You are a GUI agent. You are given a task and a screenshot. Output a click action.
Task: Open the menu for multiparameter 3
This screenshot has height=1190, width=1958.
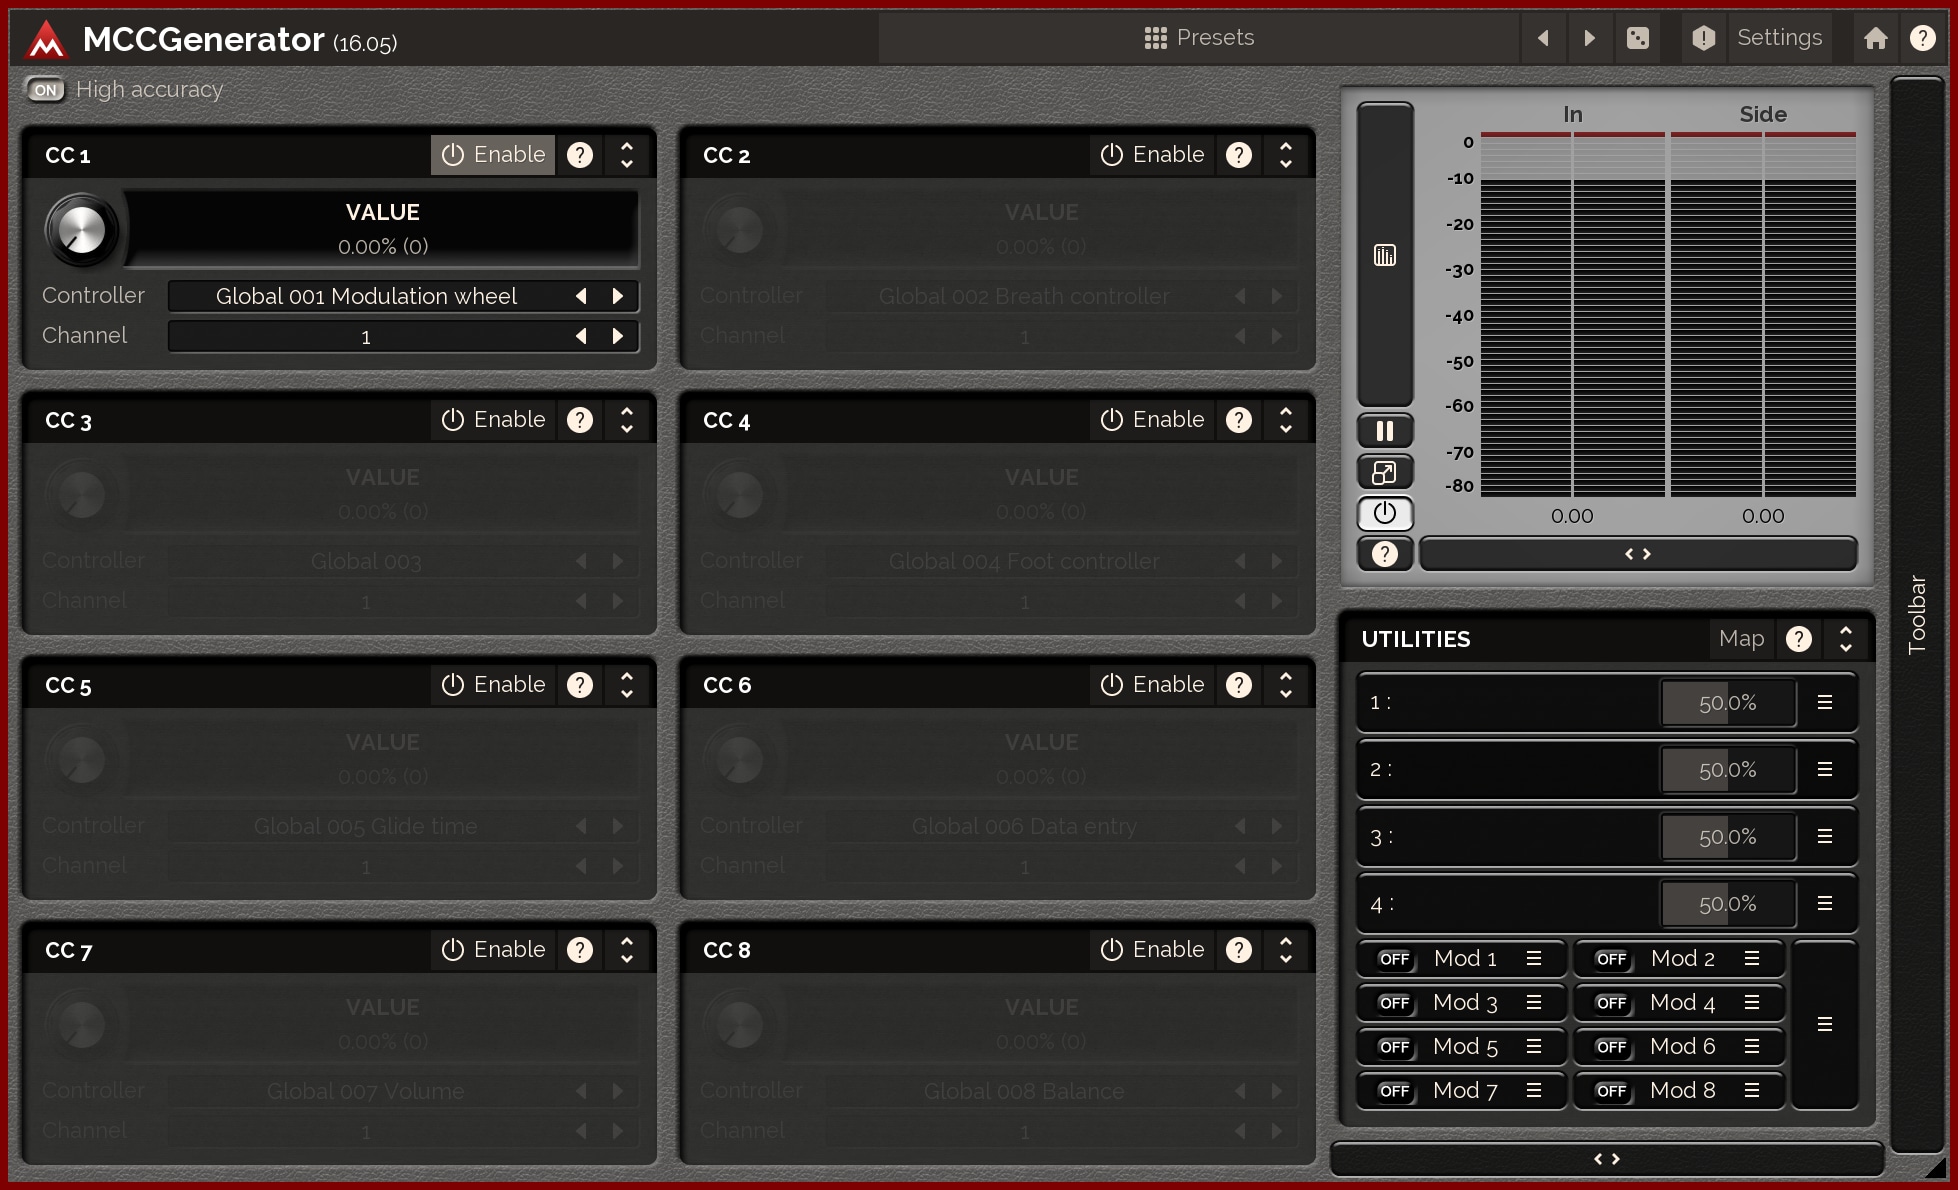coord(1825,837)
